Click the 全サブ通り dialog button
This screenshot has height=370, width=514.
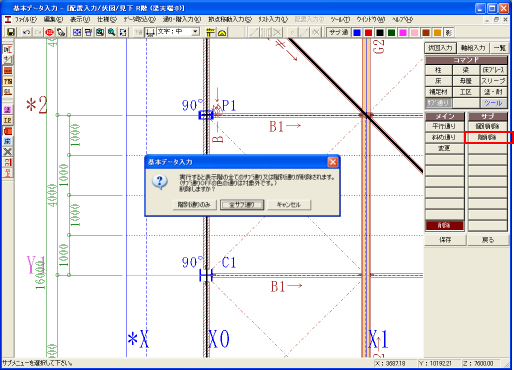point(242,205)
